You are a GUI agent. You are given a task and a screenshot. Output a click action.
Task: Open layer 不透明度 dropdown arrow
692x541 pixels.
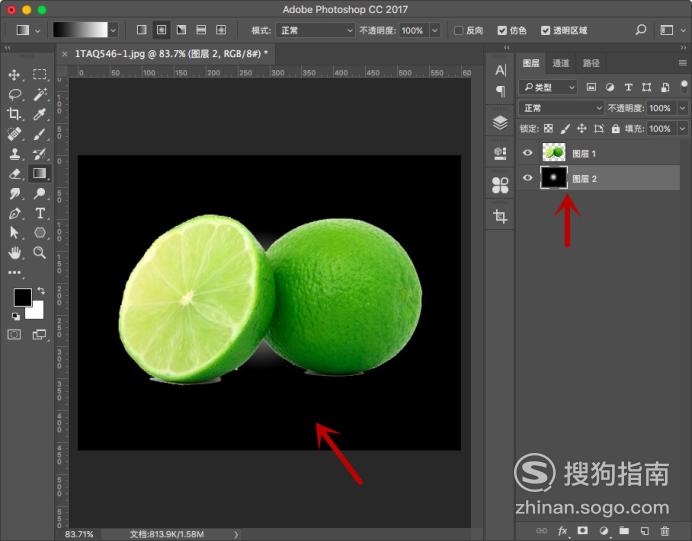coord(683,108)
